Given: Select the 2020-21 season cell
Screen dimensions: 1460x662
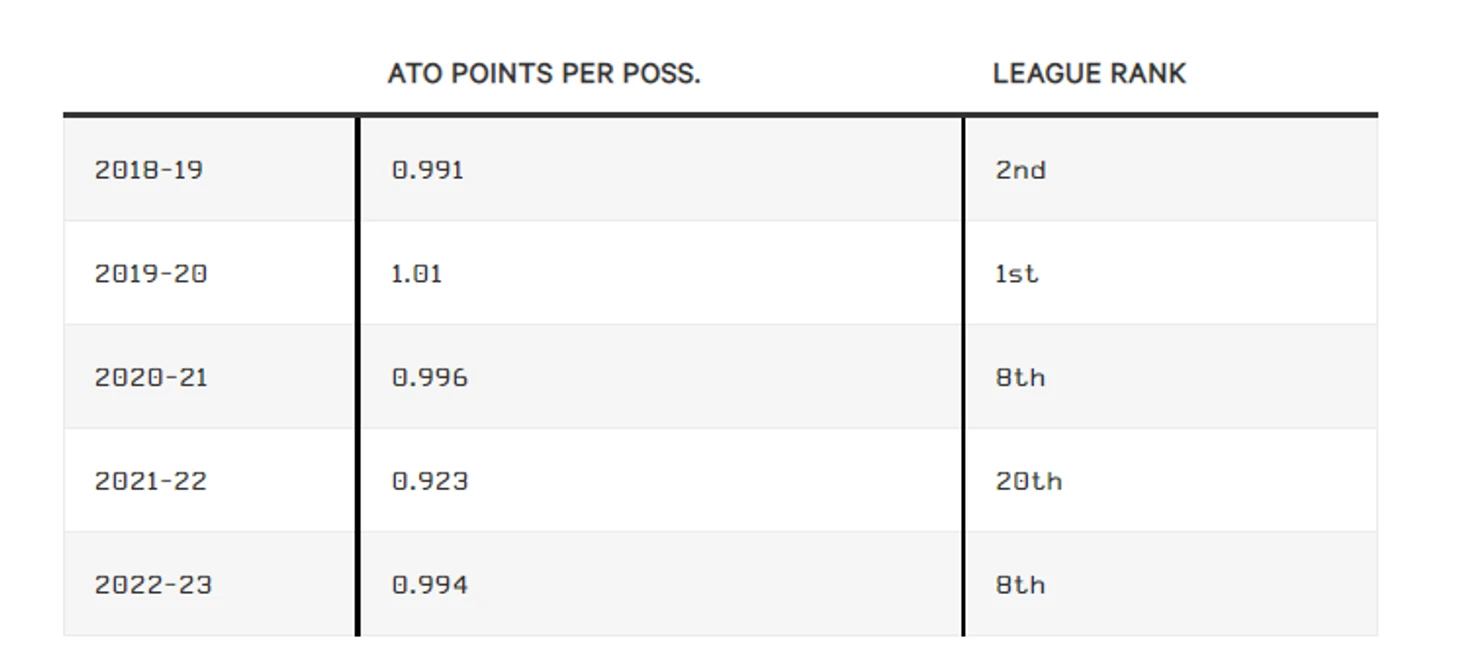Looking at the screenshot, I should click(150, 377).
